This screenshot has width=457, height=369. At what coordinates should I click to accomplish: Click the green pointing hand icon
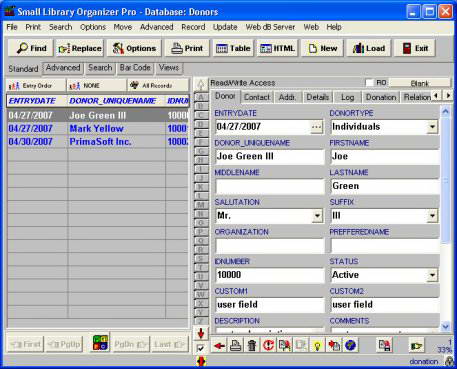coord(416,345)
